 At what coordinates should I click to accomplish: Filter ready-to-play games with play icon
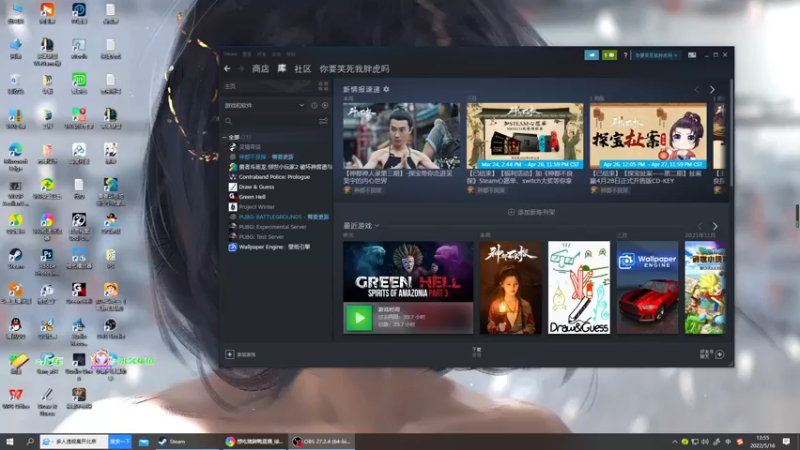[325, 105]
